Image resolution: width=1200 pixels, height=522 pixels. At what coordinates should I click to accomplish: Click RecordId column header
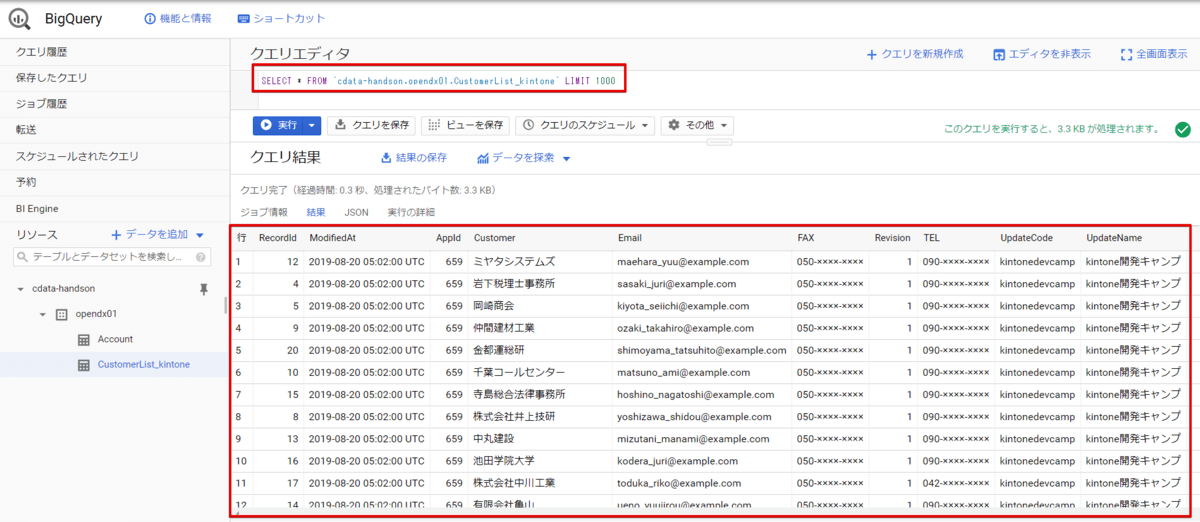click(278, 238)
